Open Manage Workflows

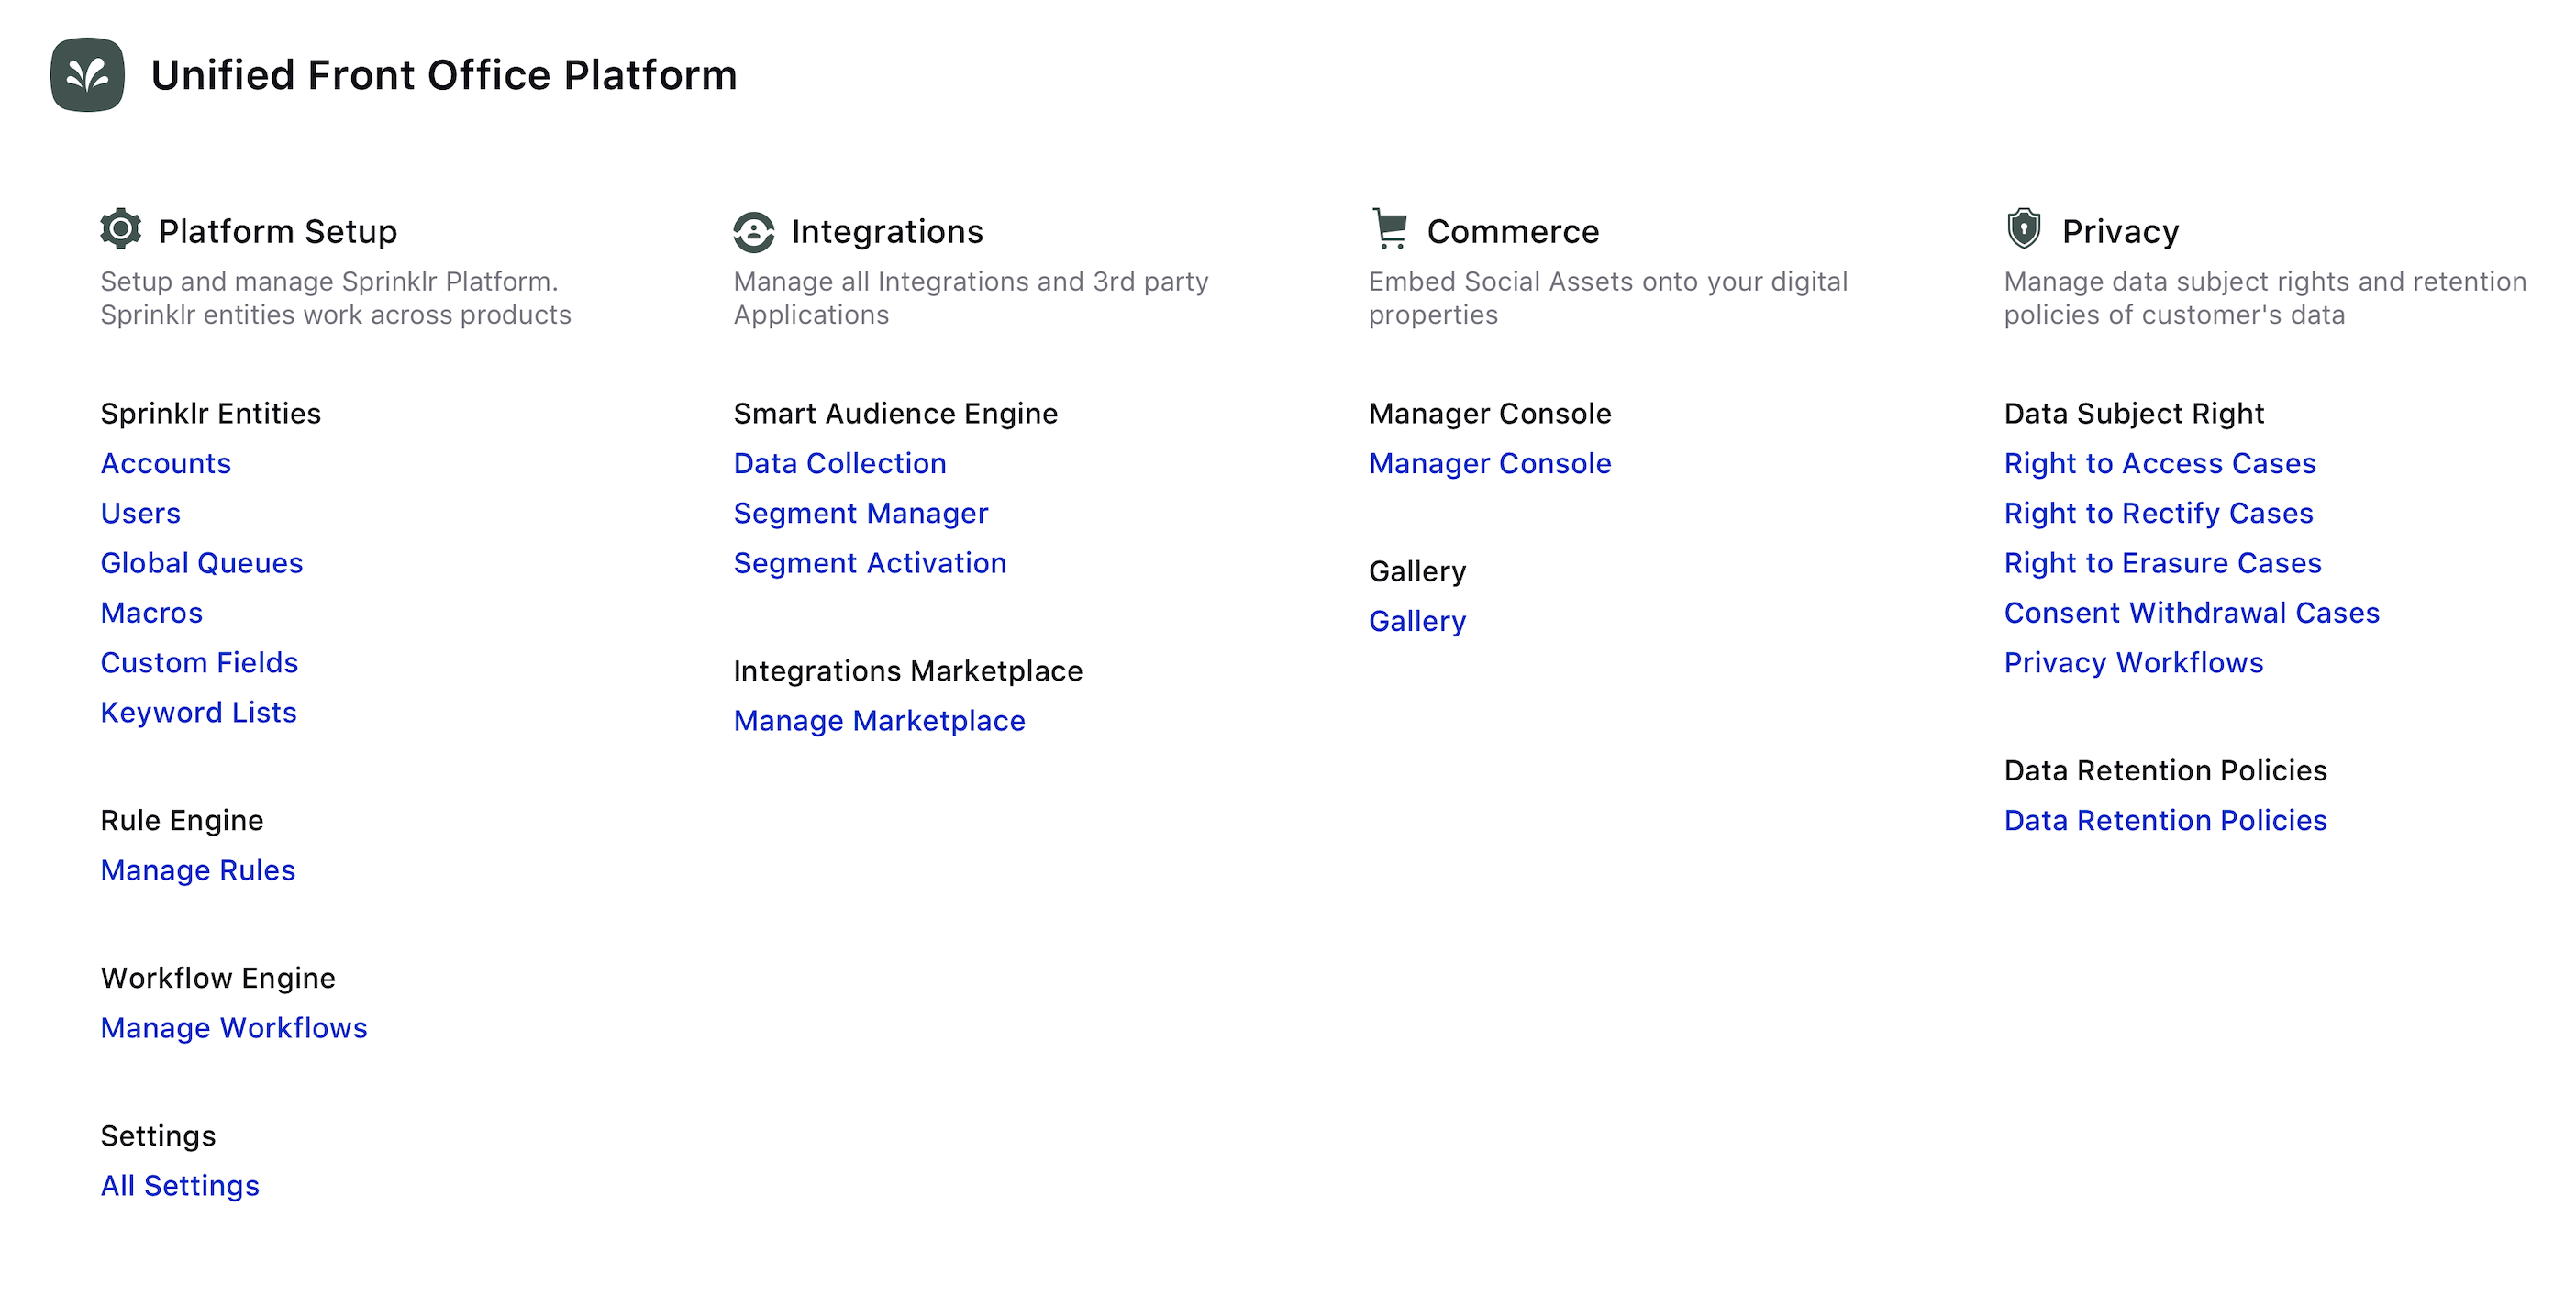[x=233, y=1027]
